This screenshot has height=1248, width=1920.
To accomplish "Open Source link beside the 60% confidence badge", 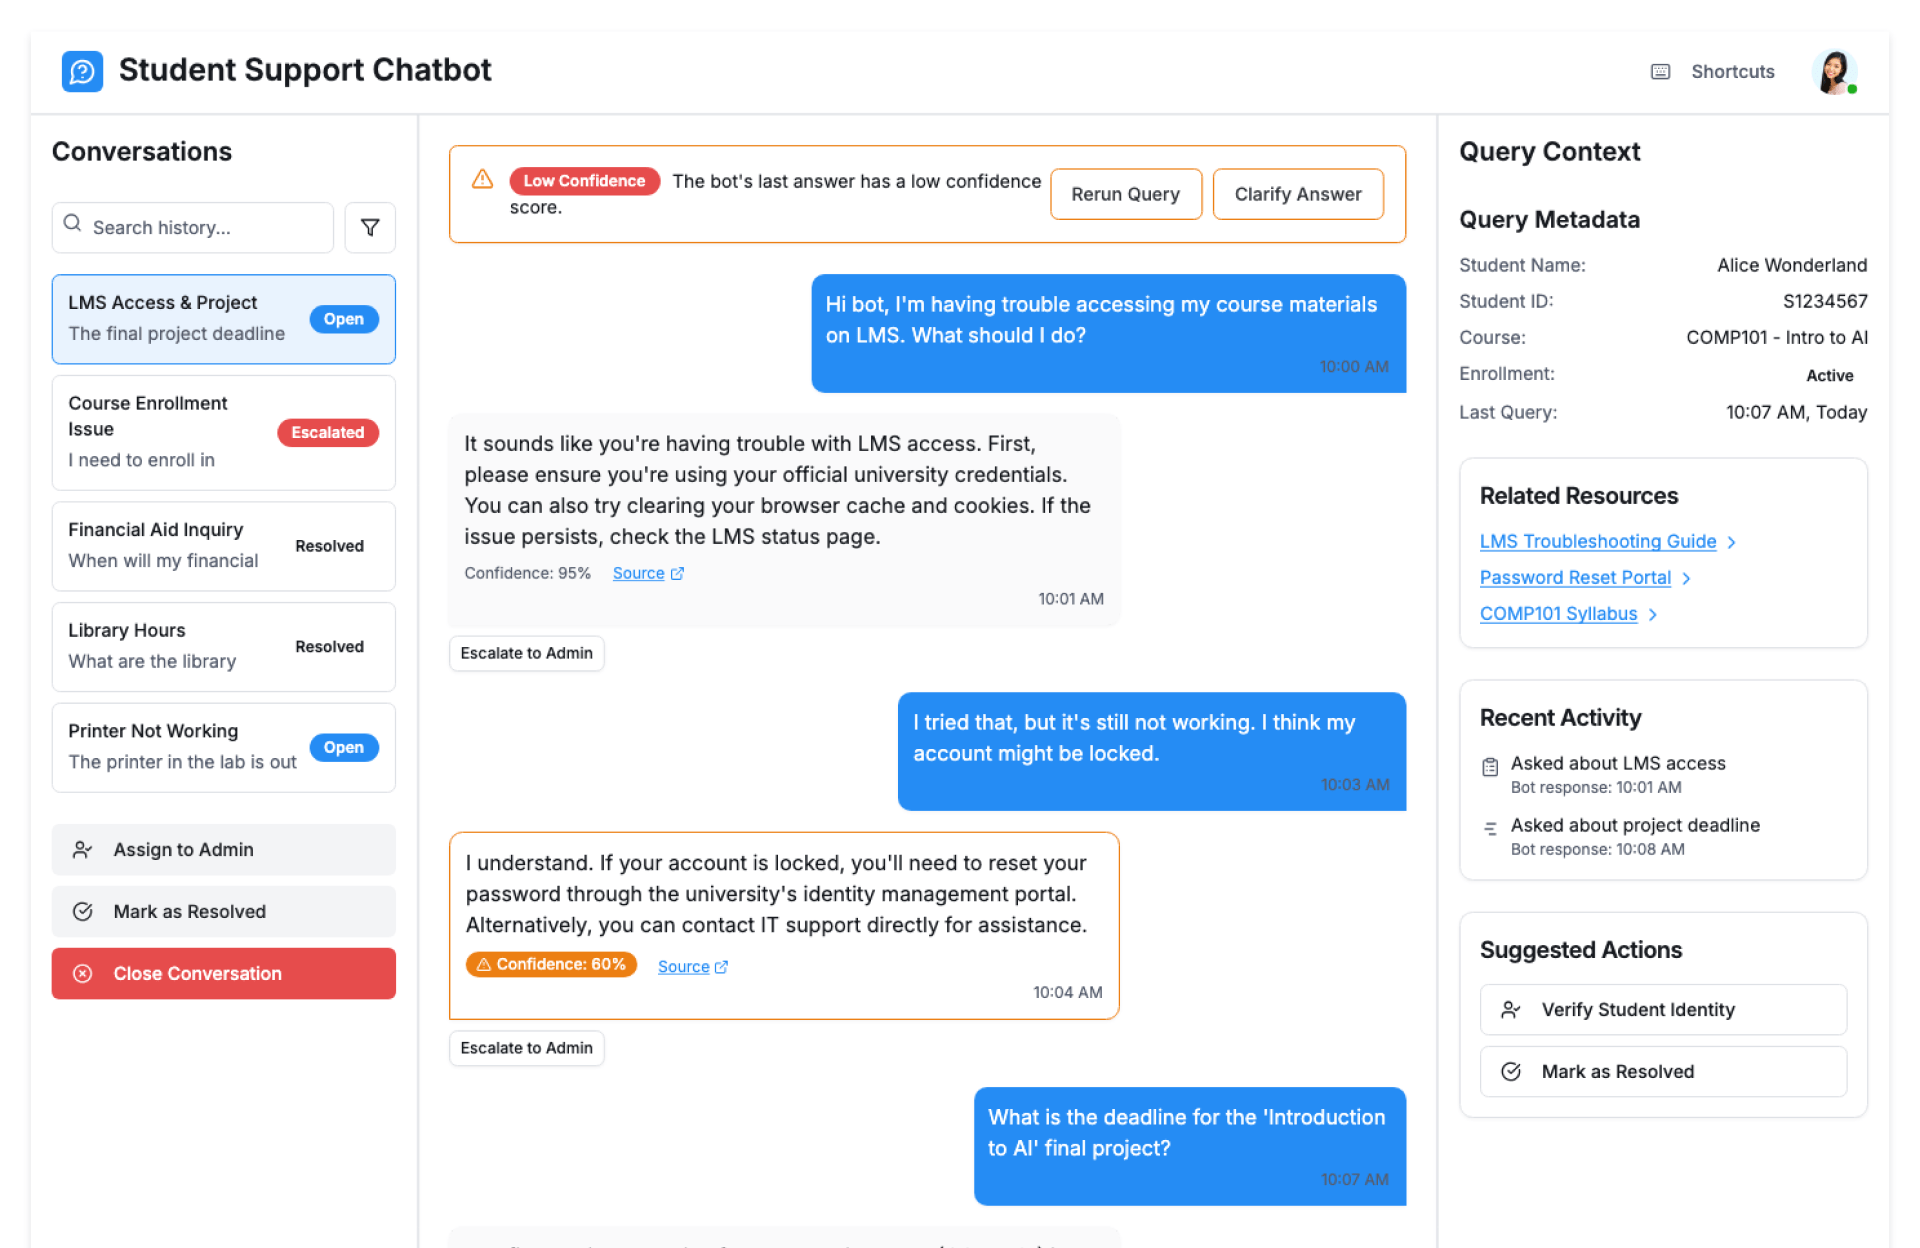I will 693,967.
